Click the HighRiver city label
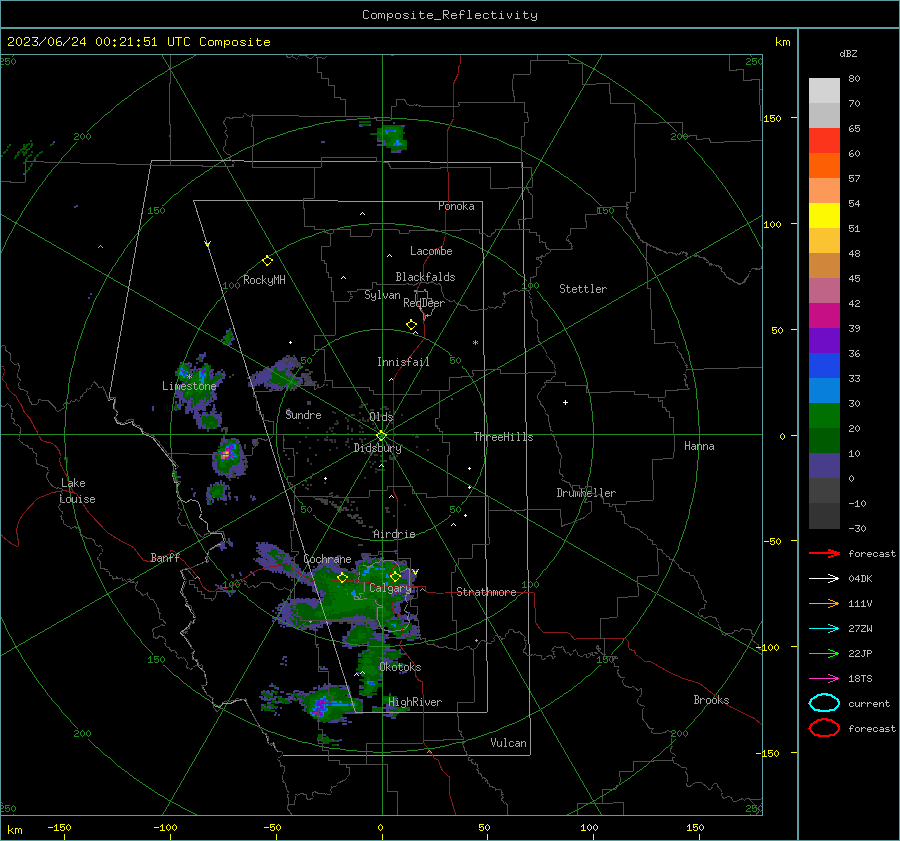 coord(415,702)
